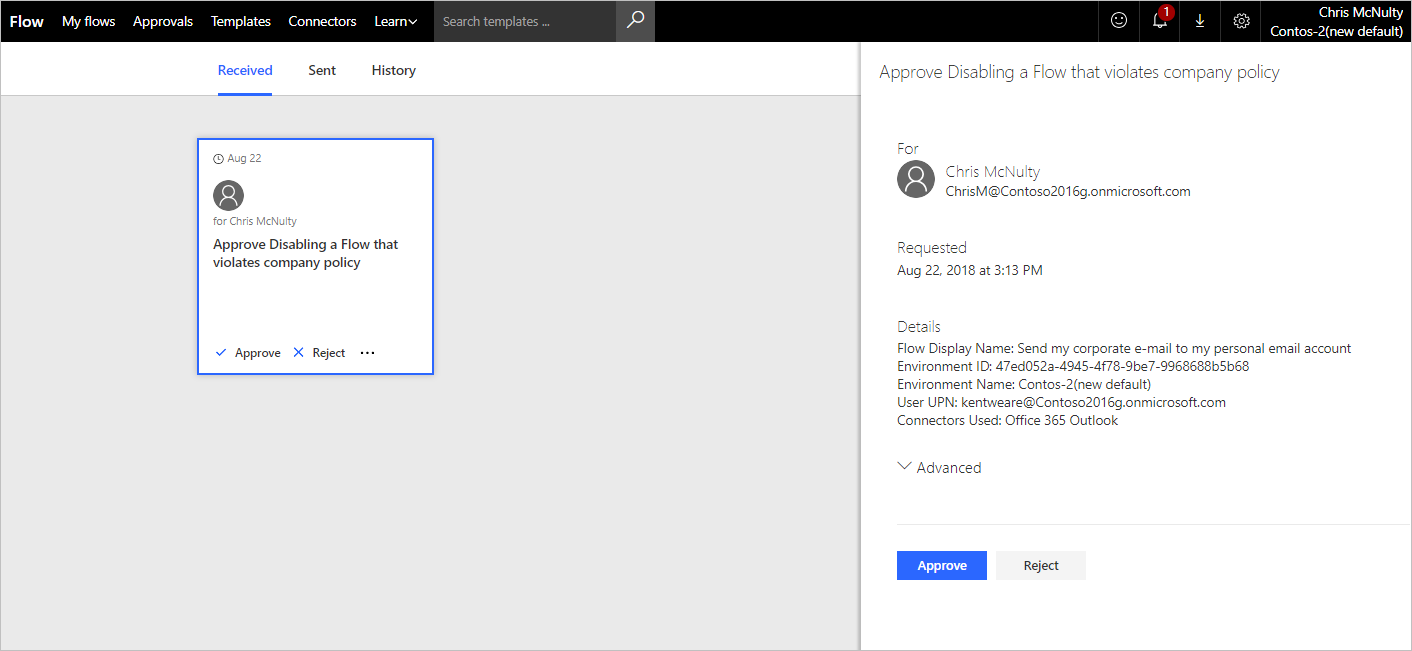
Task: Open the three-dots menu on approval card
Action: [x=367, y=353]
